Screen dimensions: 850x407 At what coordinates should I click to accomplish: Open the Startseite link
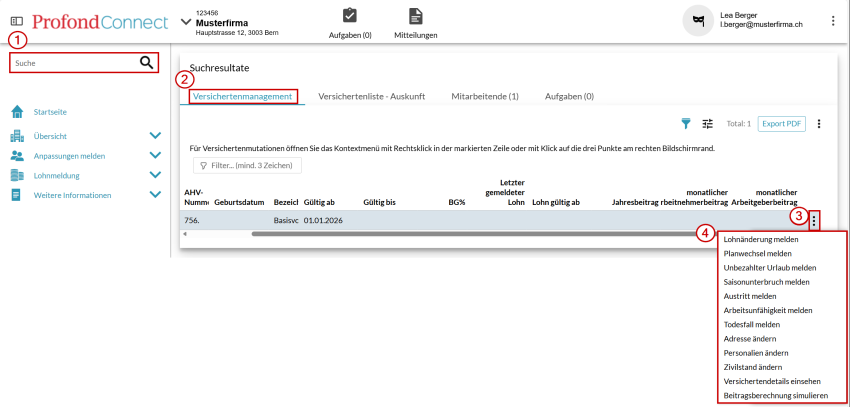[50, 112]
